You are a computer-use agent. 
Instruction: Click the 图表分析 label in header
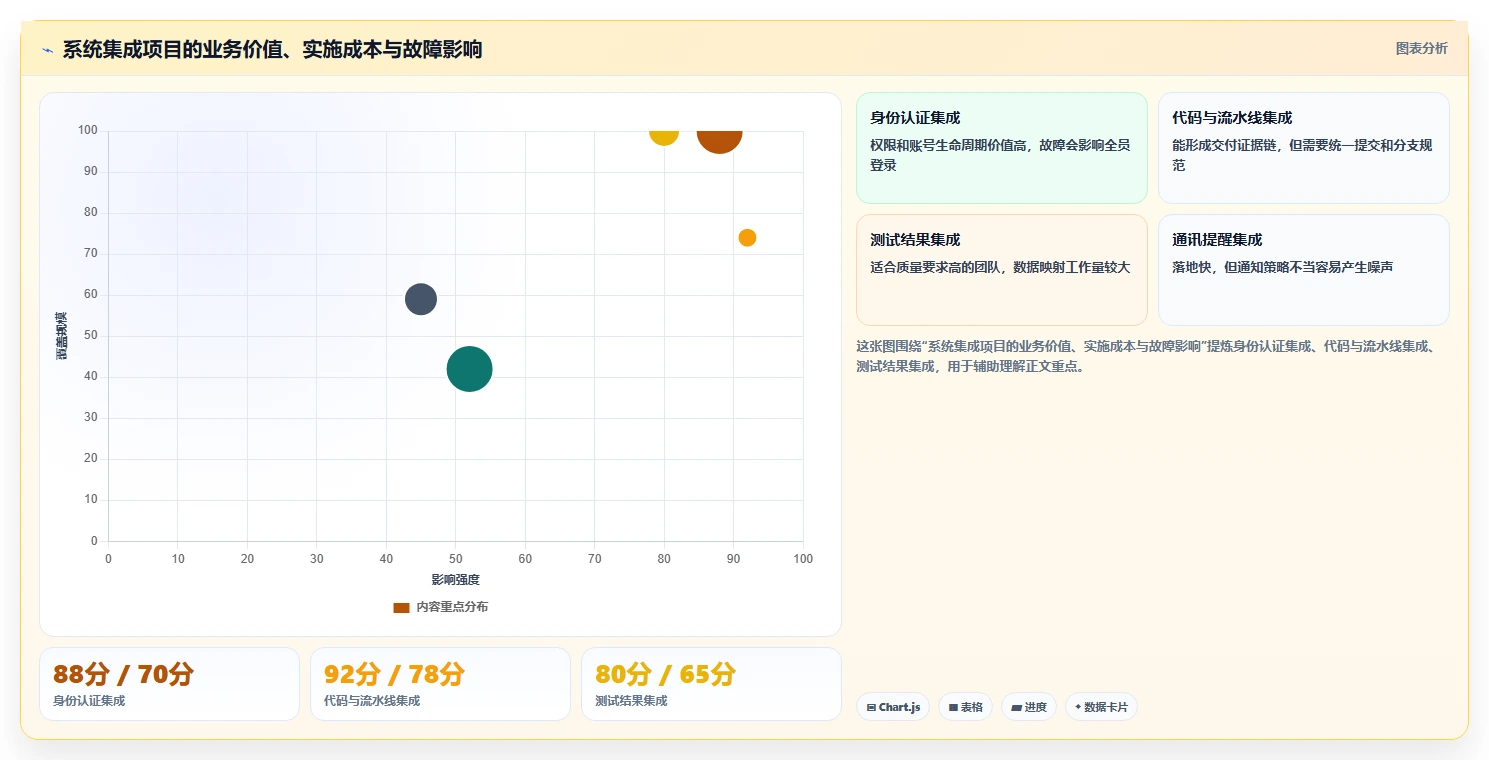tap(1421, 48)
